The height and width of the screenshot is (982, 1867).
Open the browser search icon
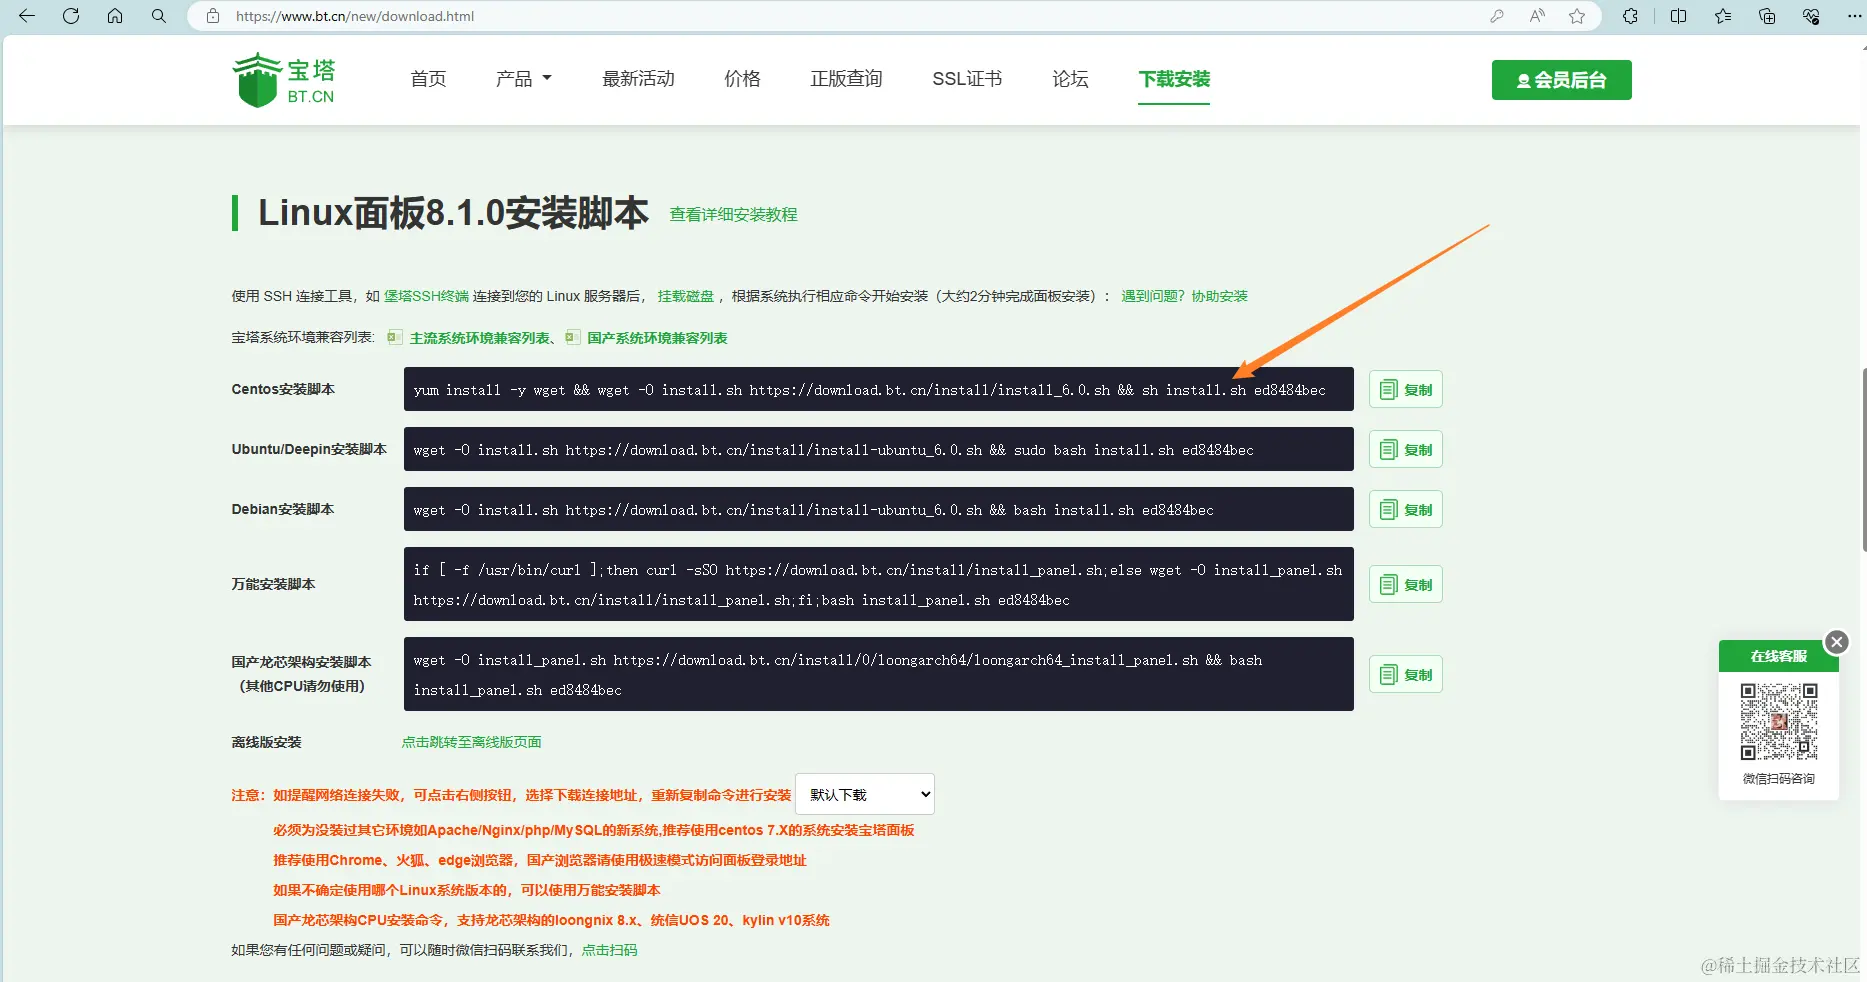[159, 16]
